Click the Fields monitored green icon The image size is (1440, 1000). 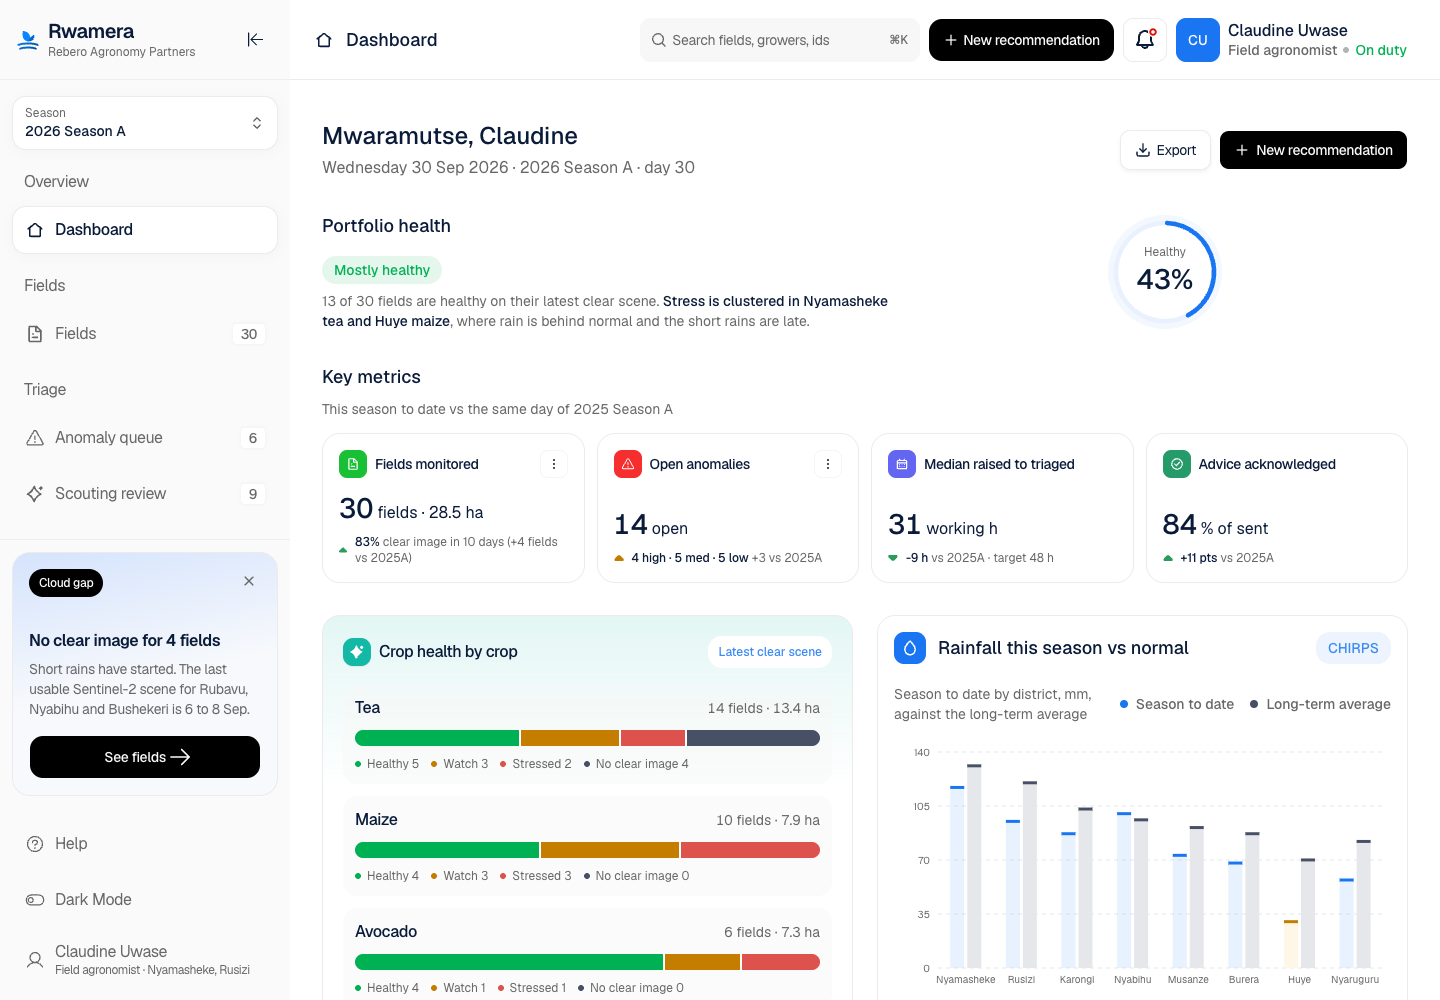click(352, 464)
